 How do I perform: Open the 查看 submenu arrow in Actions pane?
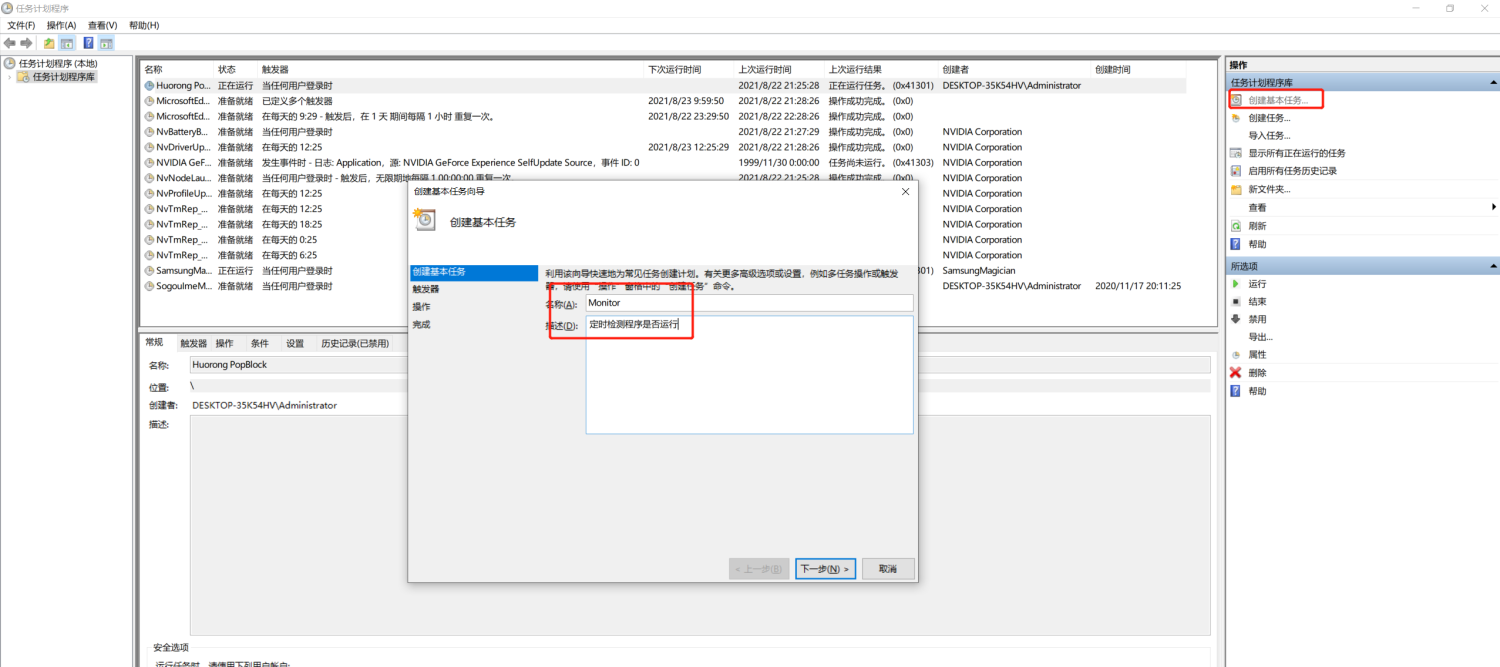pos(1493,207)
